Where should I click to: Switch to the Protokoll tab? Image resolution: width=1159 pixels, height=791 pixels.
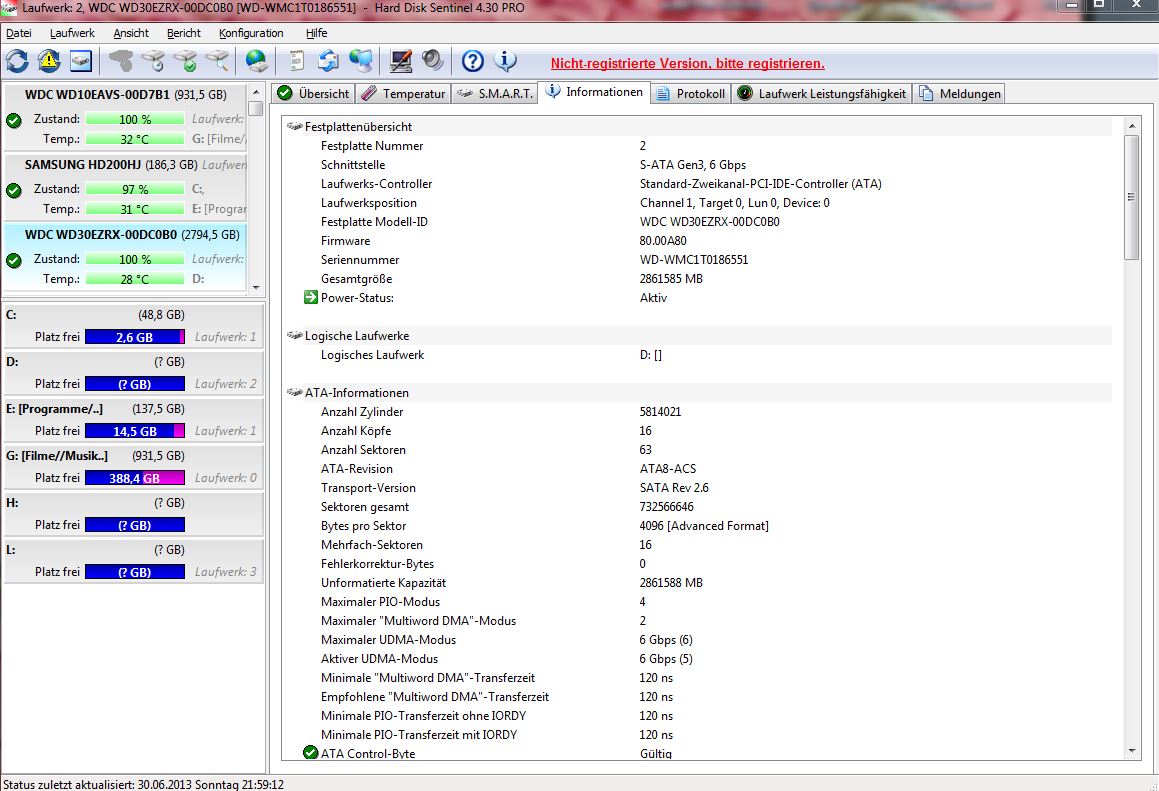pyautogui.click(x=691, y=93)
